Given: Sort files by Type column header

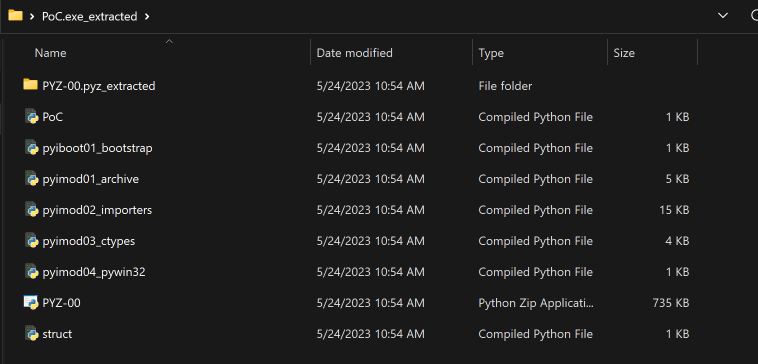Looking at the screenshot, I should [x=491, y=53].
